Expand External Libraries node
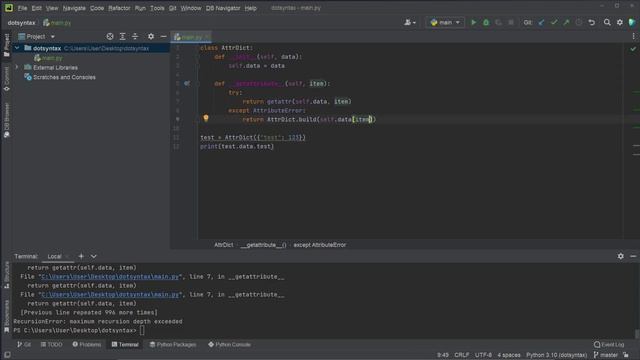This screenshot has width=640, height=360. click(x=17, y=67)
